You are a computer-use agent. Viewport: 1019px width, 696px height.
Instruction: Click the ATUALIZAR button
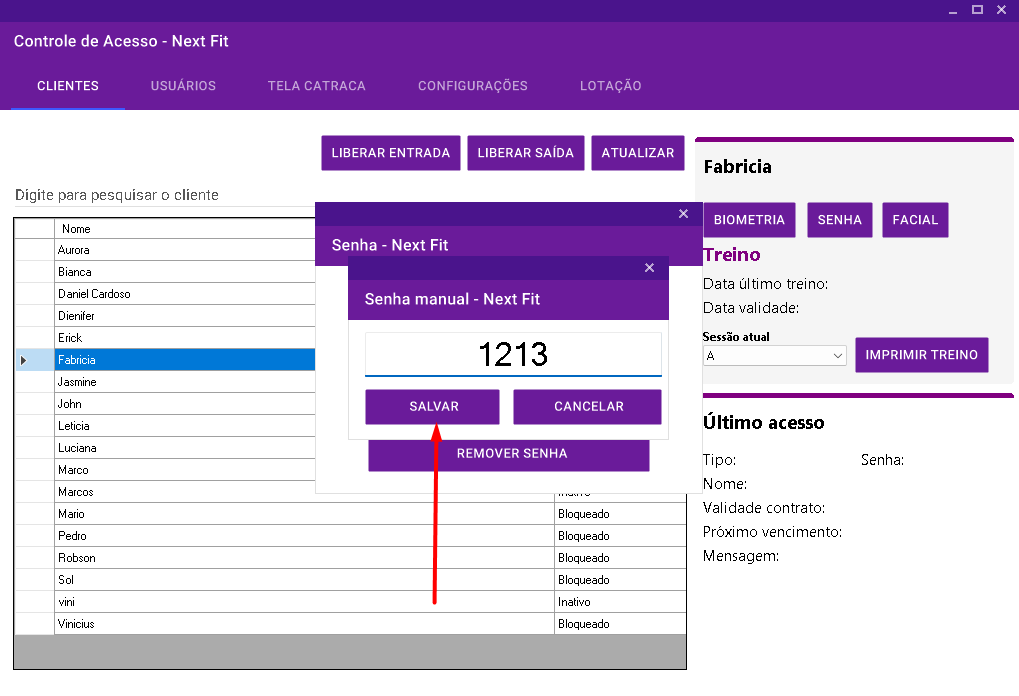[638, 153]
